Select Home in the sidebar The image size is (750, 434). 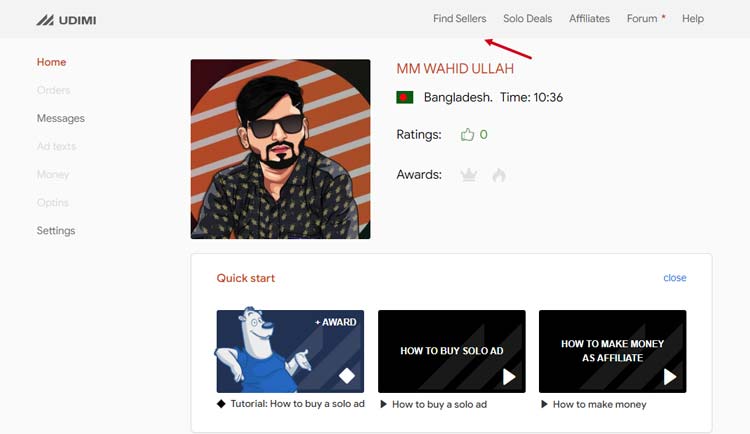(x=52, y=62)
